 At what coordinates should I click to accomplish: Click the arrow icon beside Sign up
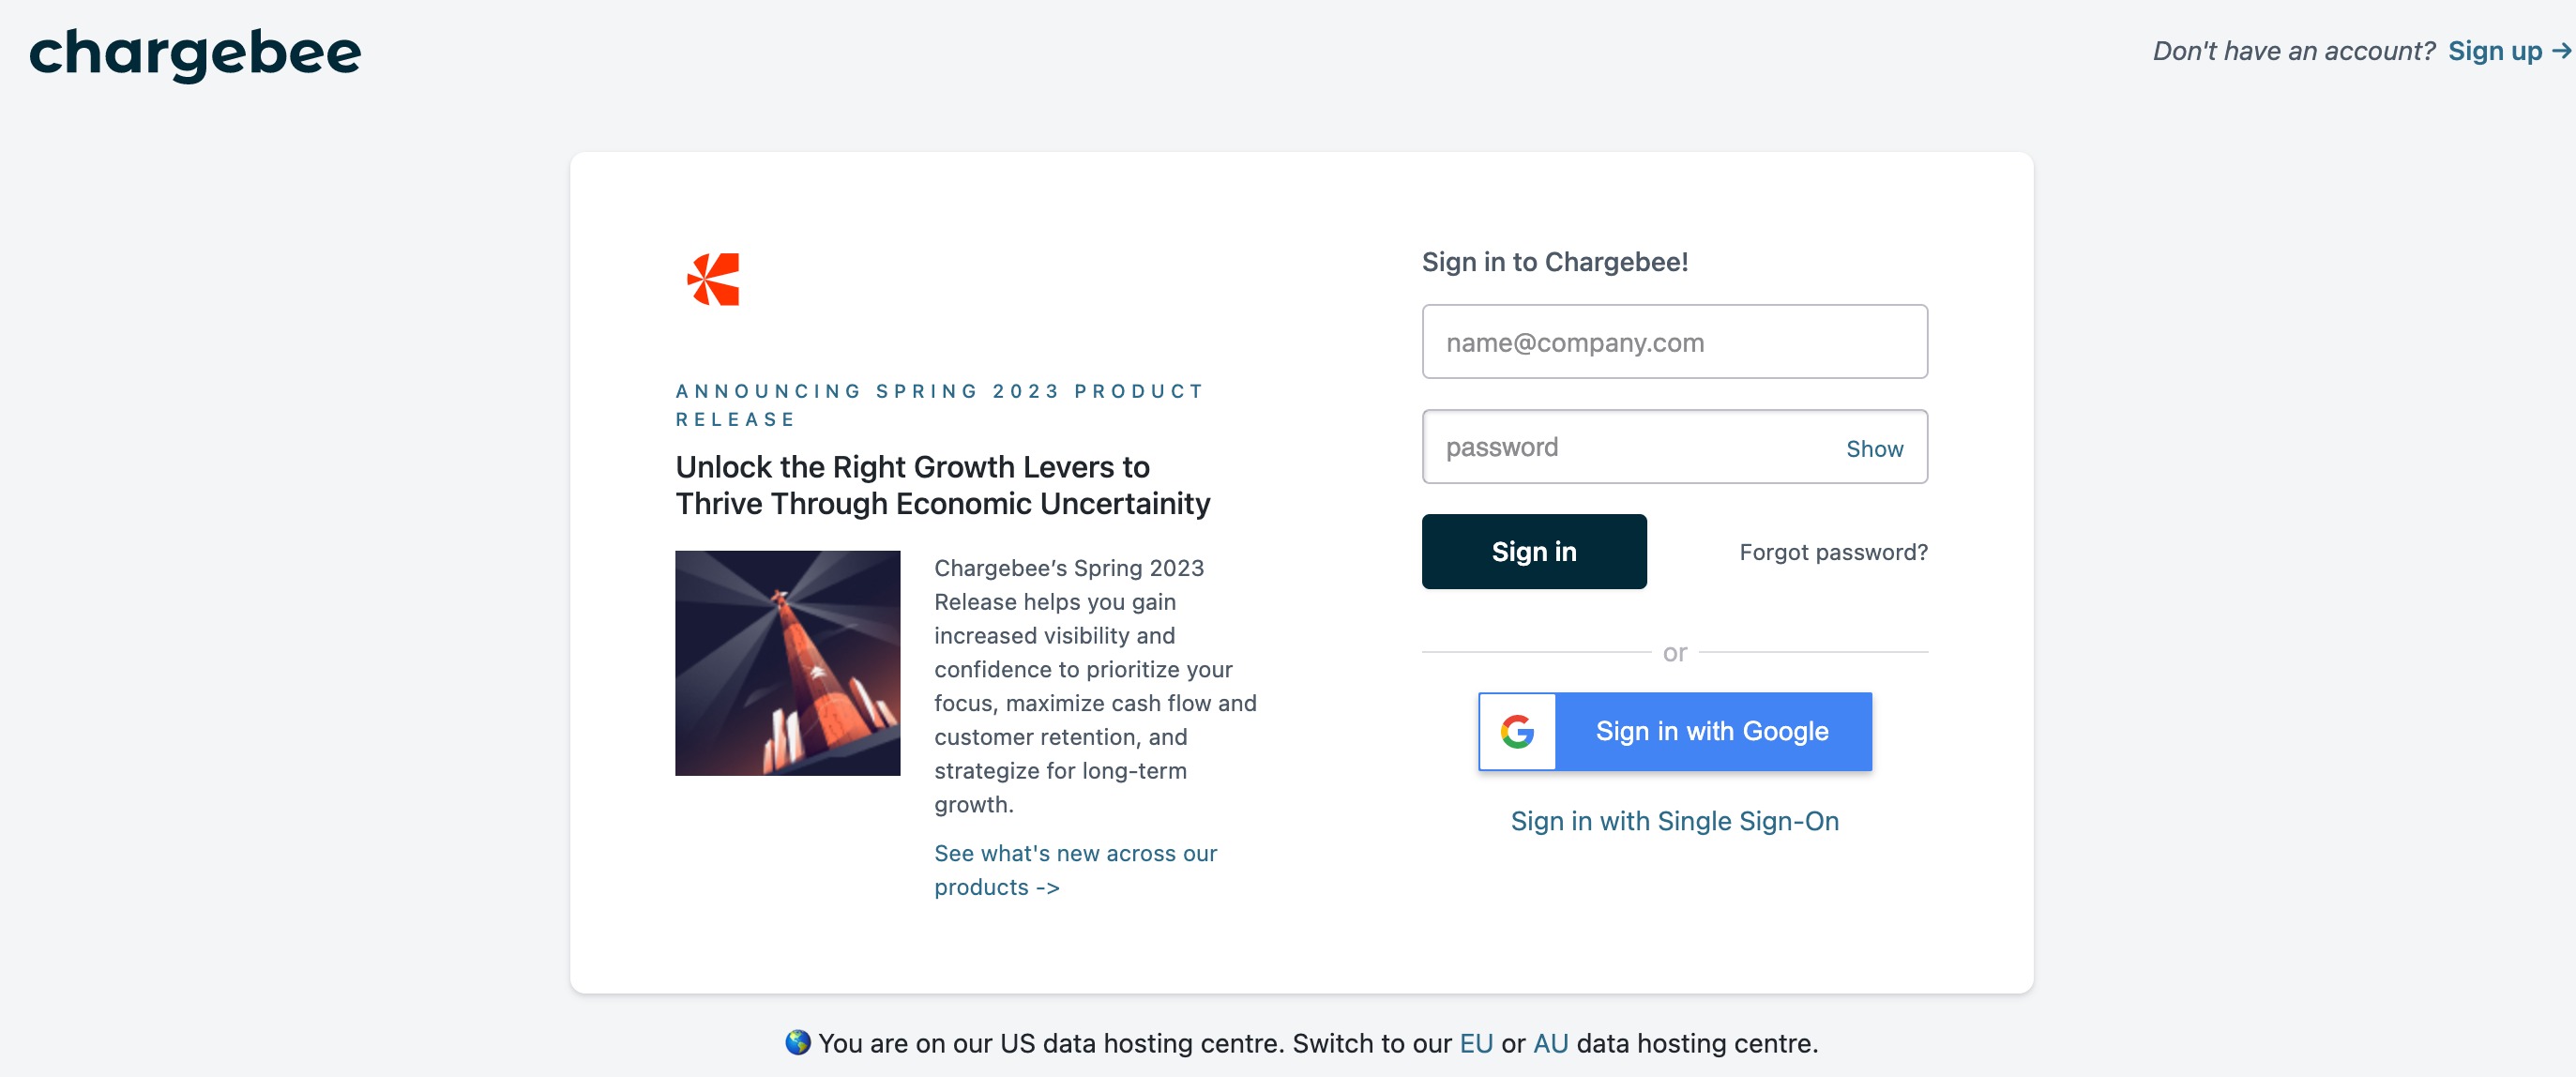point(2560,50)
